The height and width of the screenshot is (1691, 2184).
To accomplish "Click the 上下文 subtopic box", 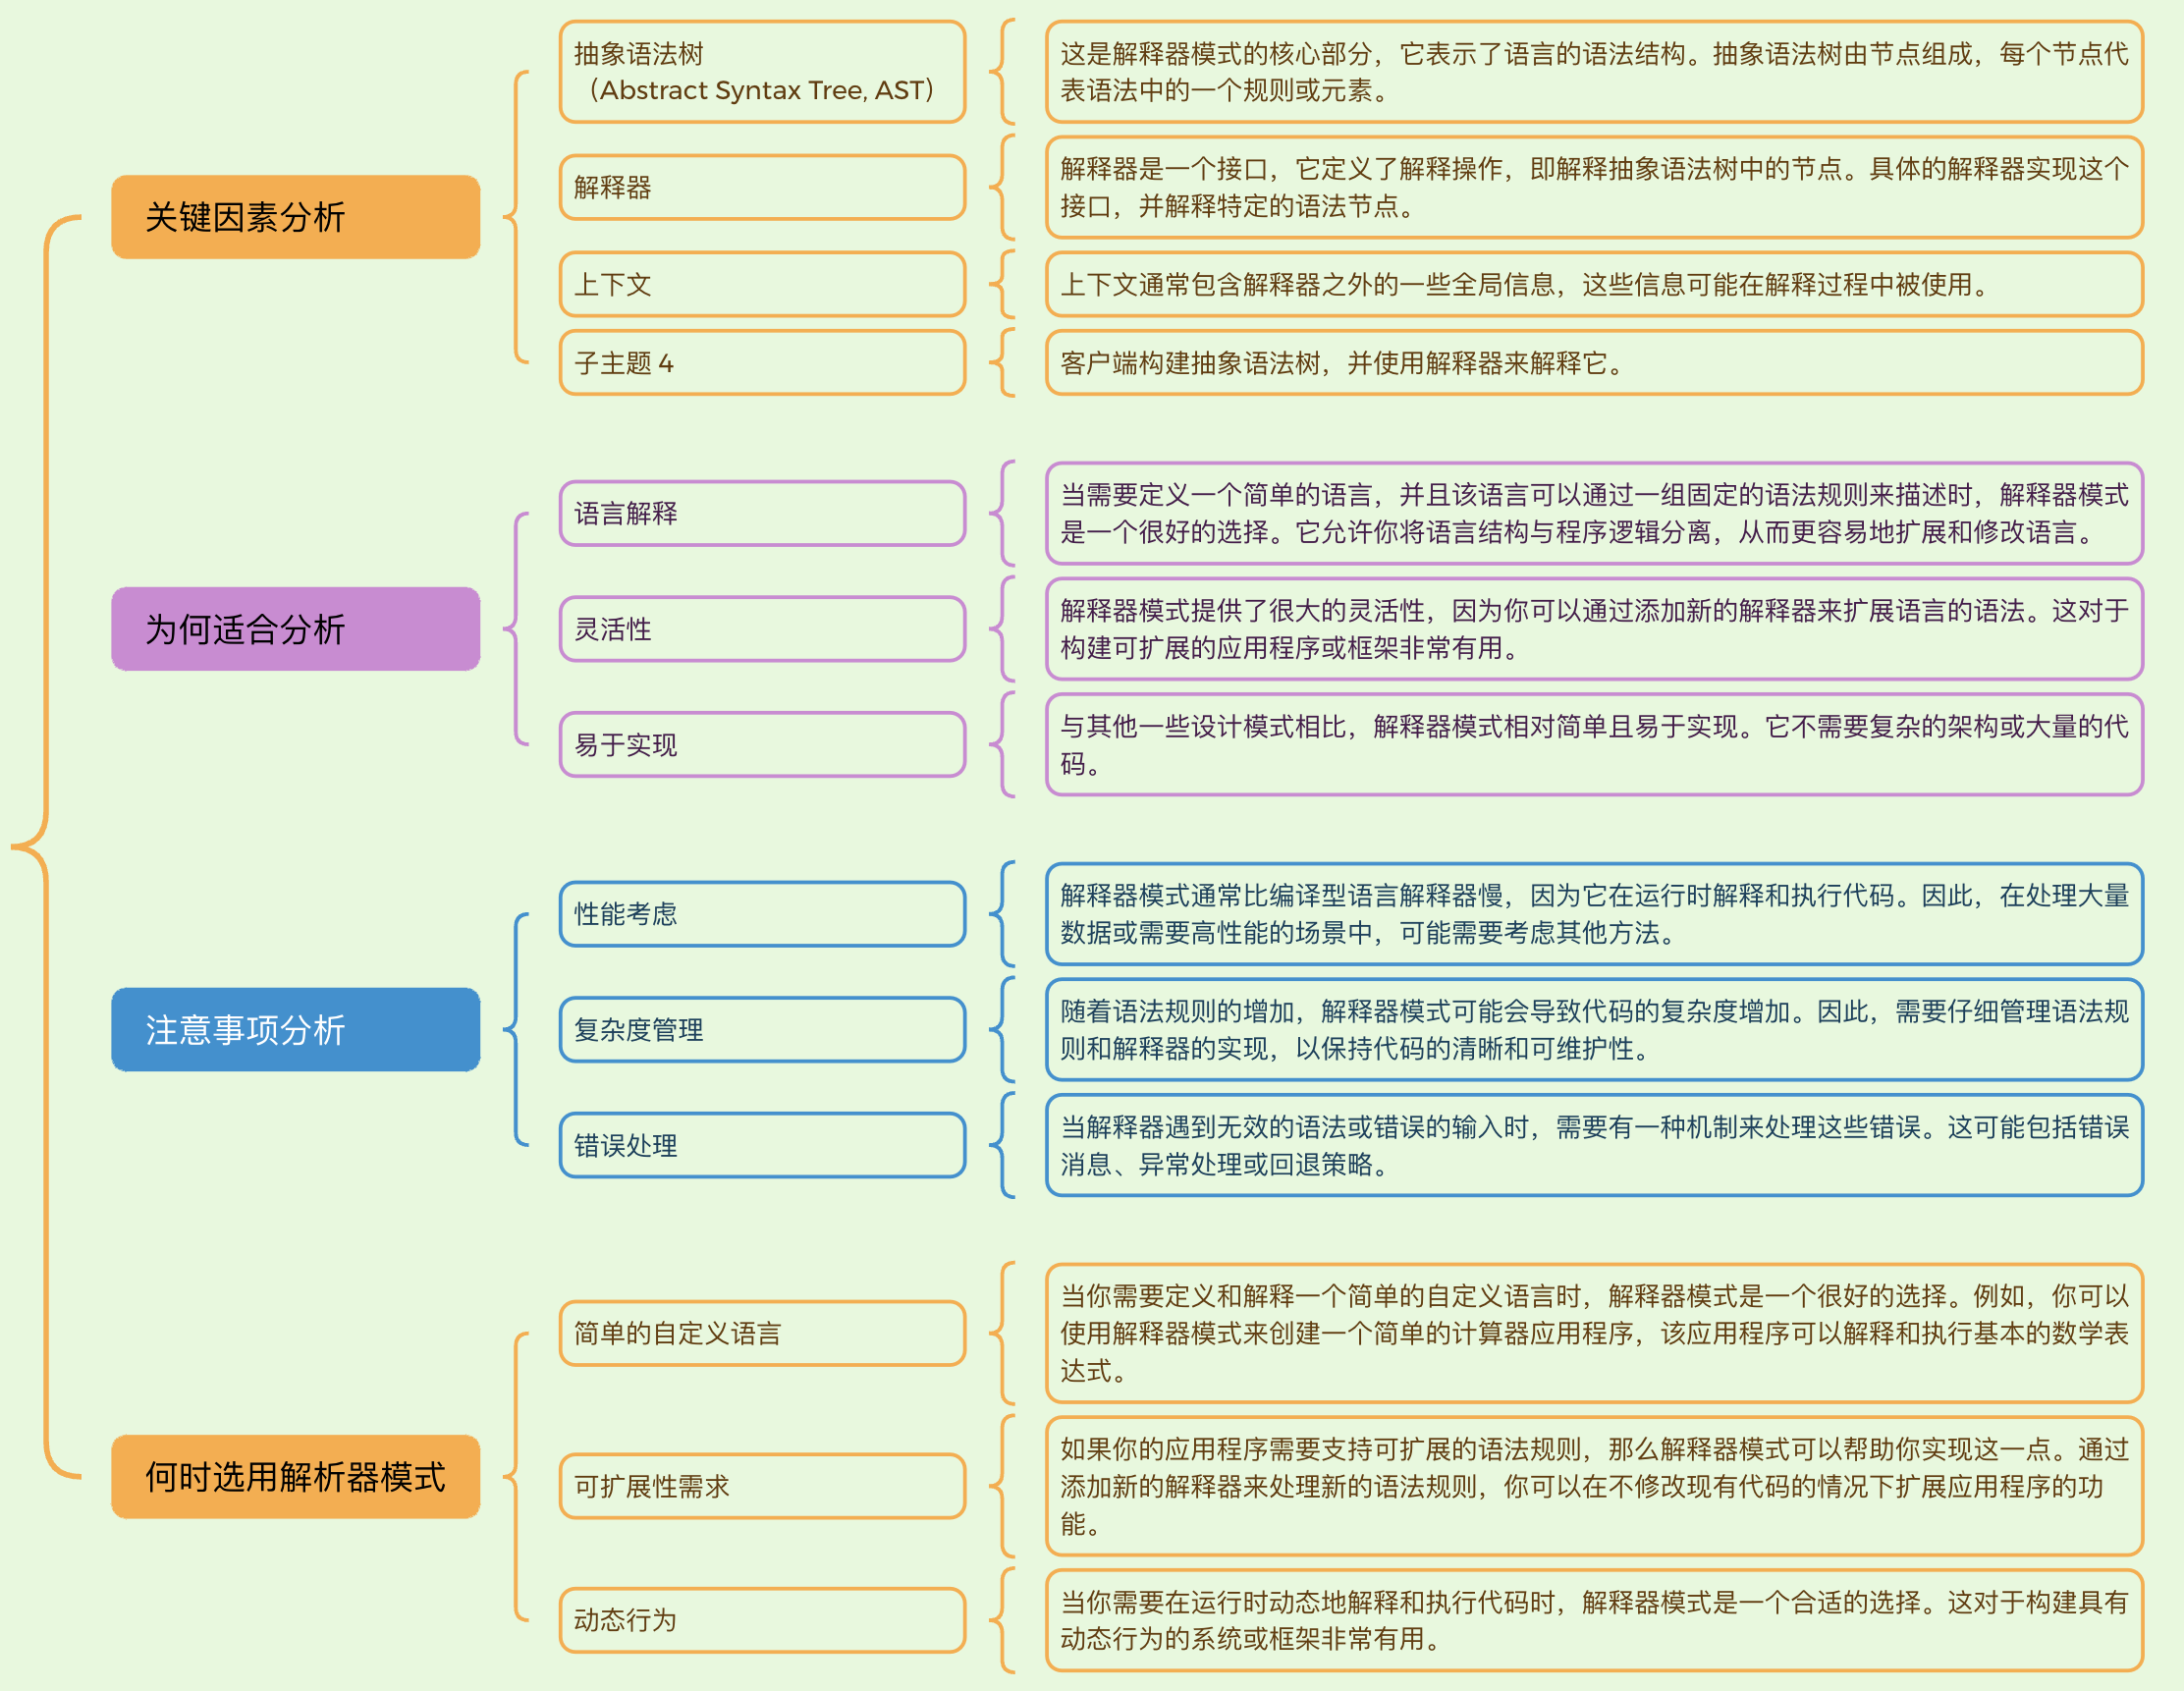I will pyautogui.click(x=762, y=285).
